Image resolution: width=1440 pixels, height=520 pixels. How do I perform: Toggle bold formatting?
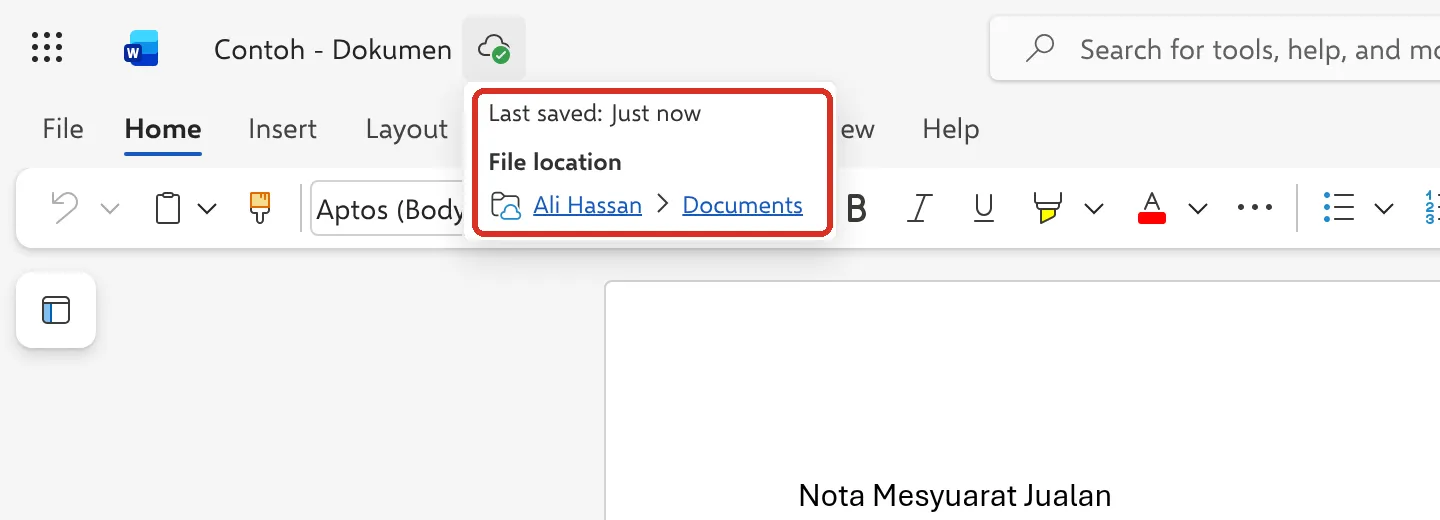[856, 208]
